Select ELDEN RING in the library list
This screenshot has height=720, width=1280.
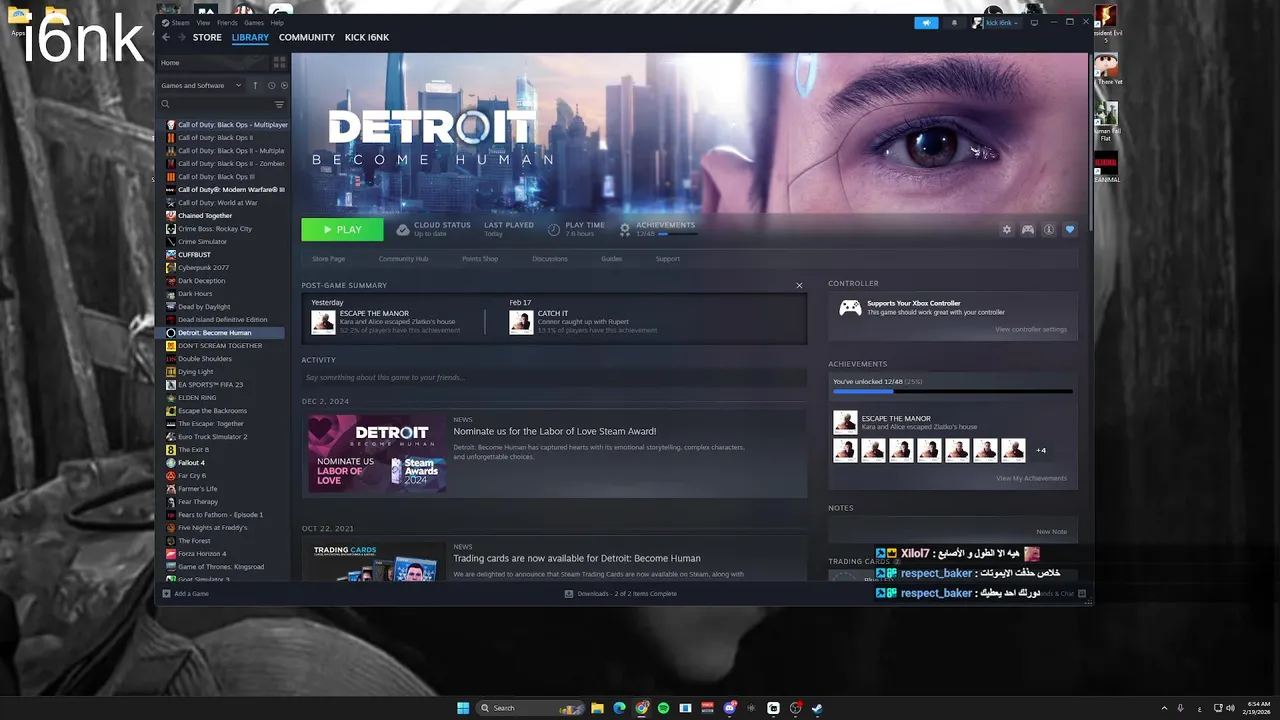(197, 398)
